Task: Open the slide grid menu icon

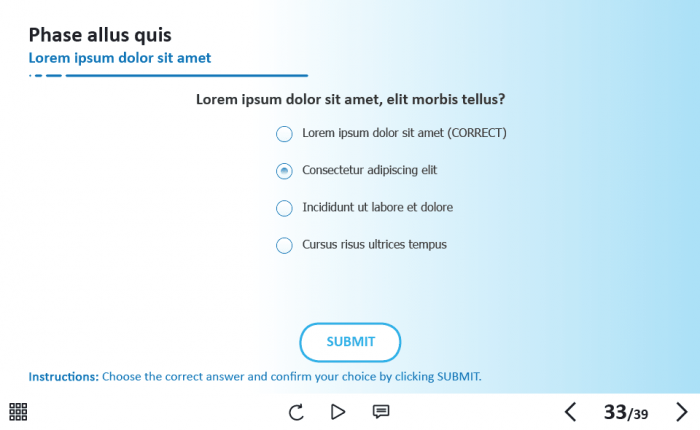Action: click(x=18, y=411)
